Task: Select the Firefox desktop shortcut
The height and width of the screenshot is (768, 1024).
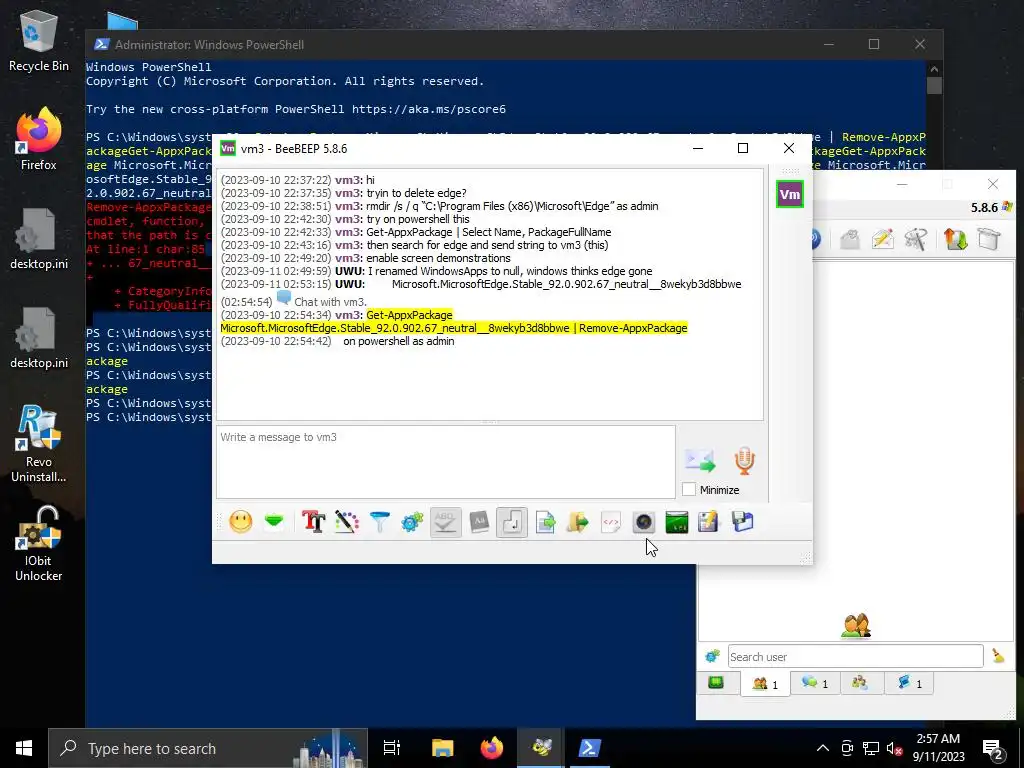Action: [39, 138]
